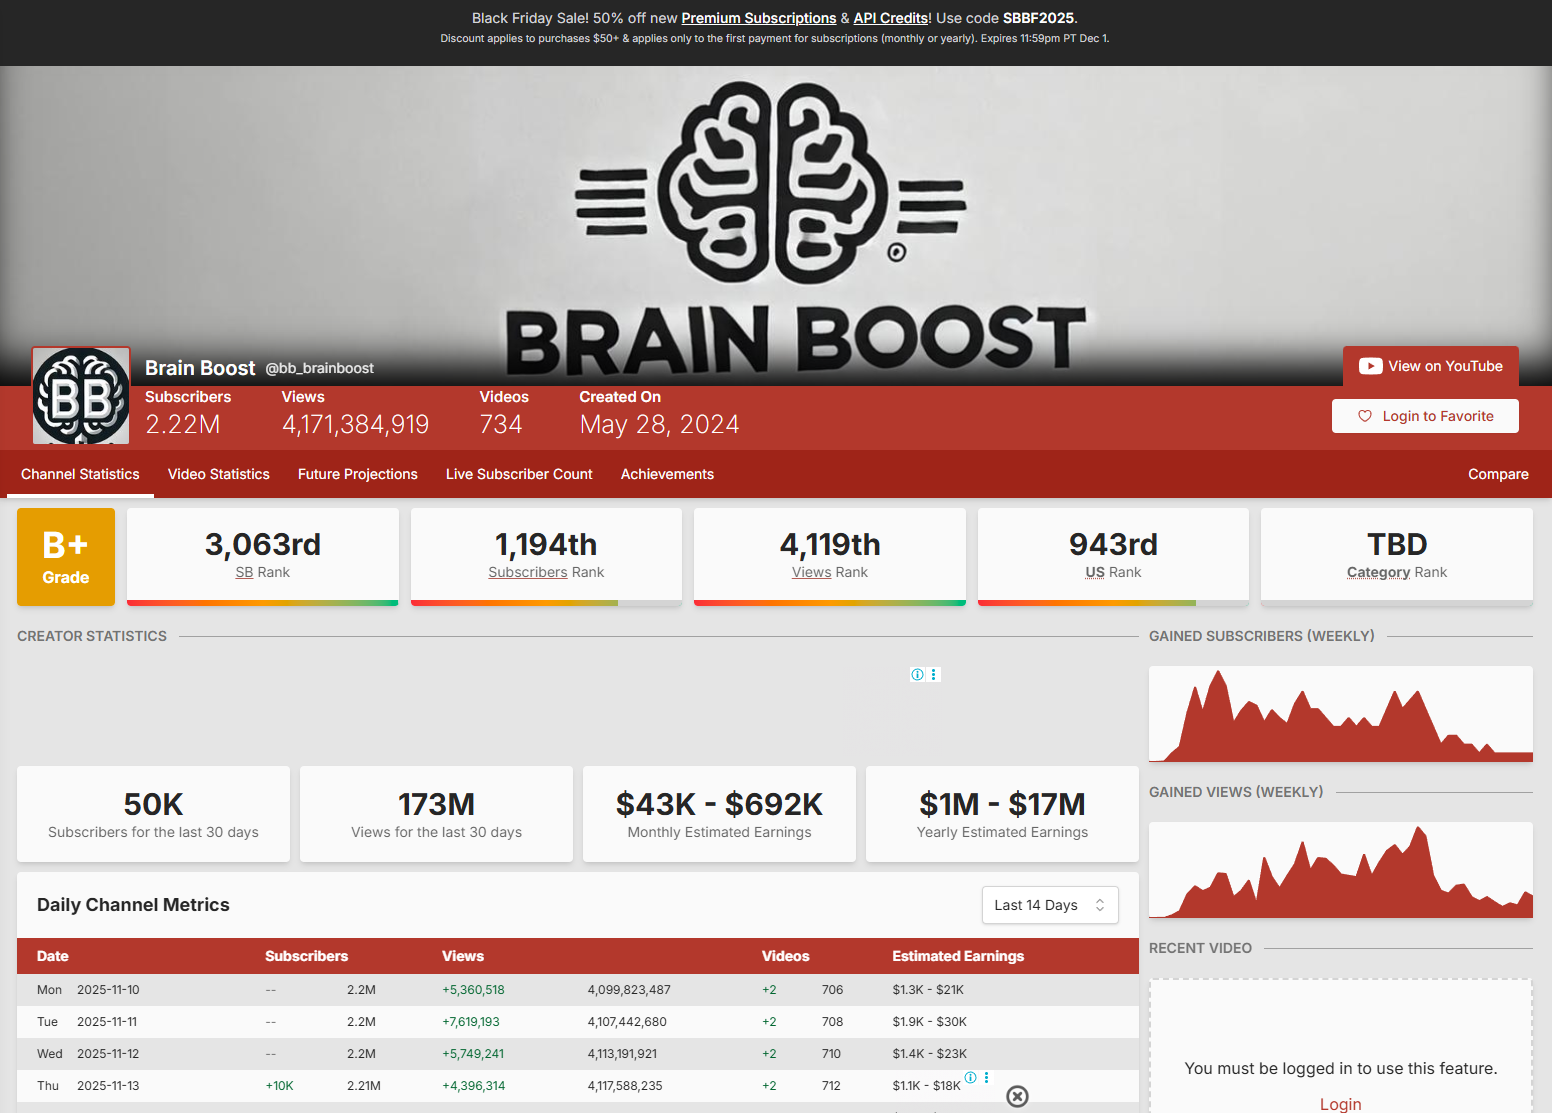Open the Last 14 Days dropdown
1552x1113 pixels.
point(1049,905)
